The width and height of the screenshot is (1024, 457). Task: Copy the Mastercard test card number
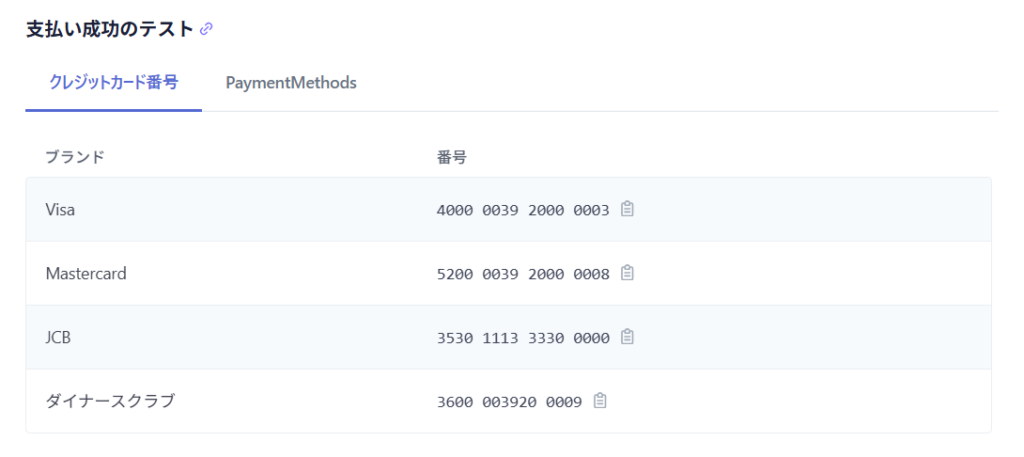point(627,273)
